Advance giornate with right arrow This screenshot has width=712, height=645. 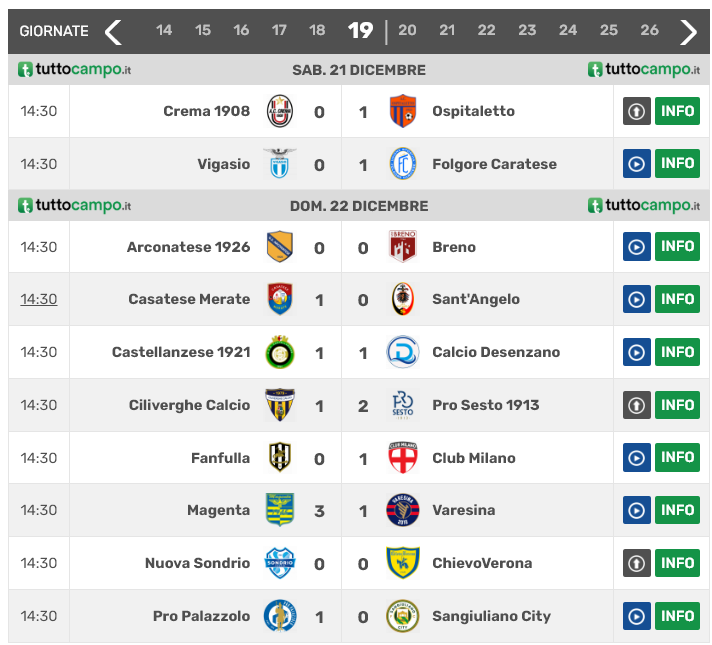[x=688, y=32]
